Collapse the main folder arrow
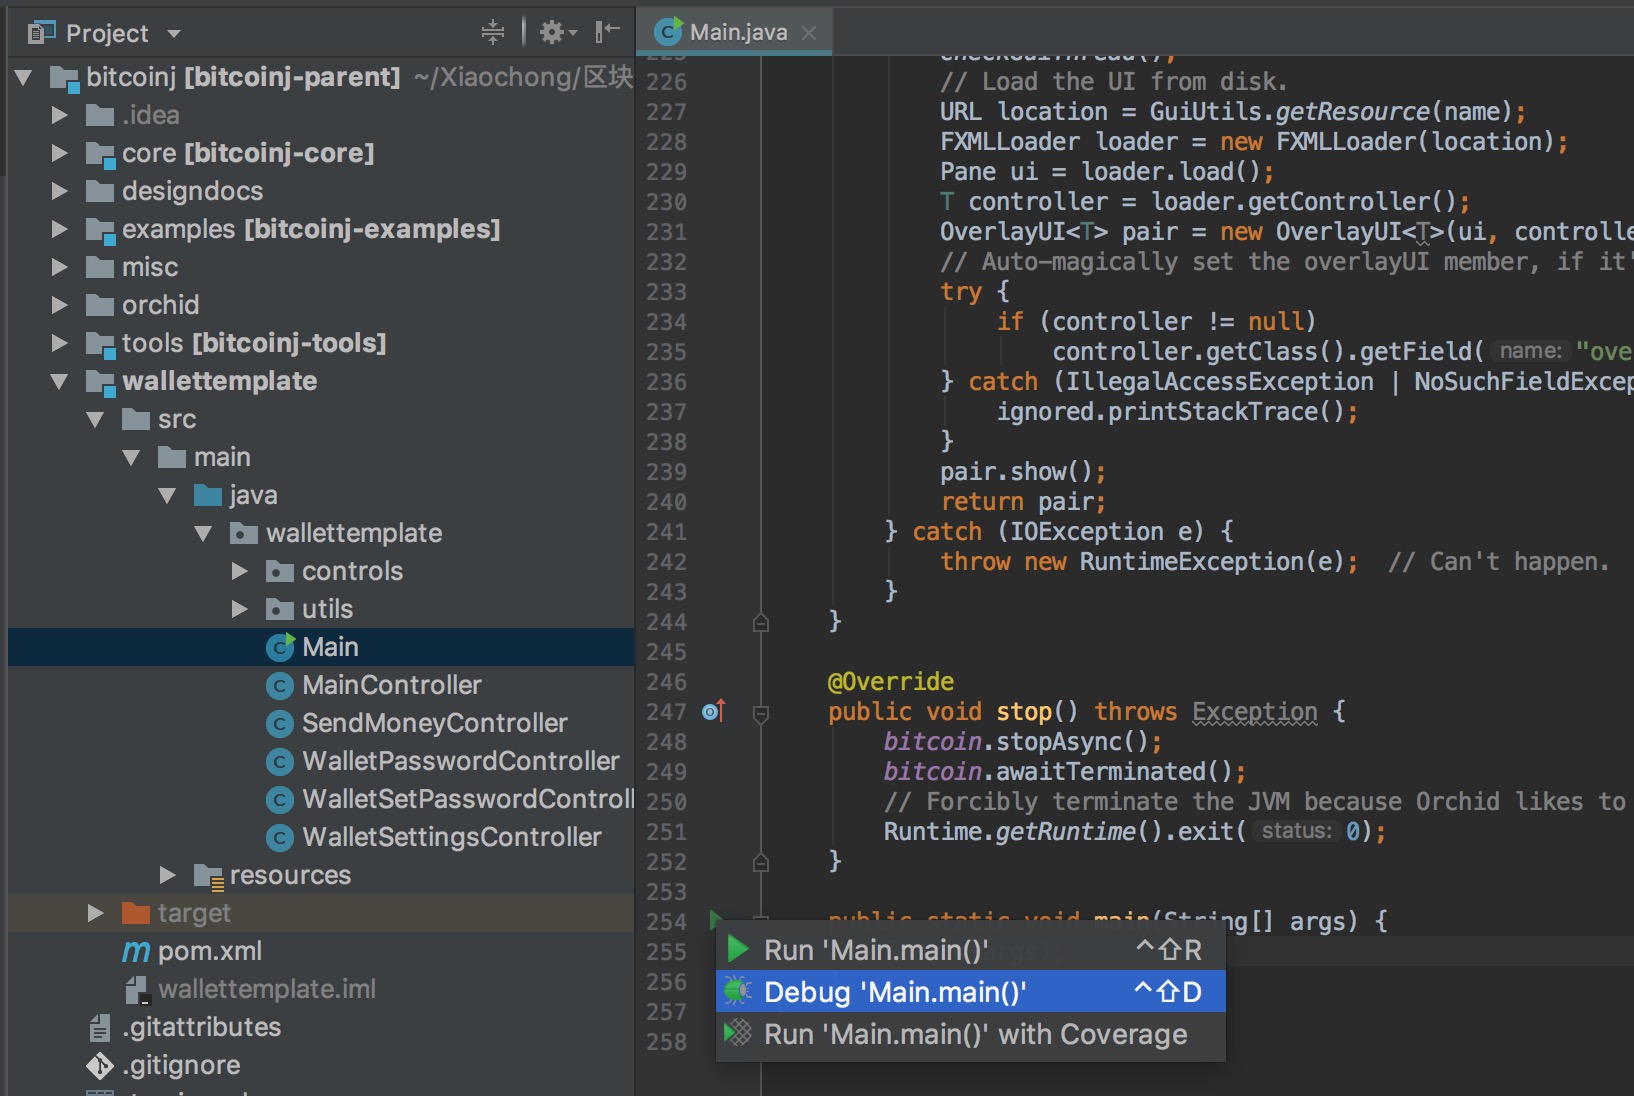1634x1096 pixels. [131, 457]
